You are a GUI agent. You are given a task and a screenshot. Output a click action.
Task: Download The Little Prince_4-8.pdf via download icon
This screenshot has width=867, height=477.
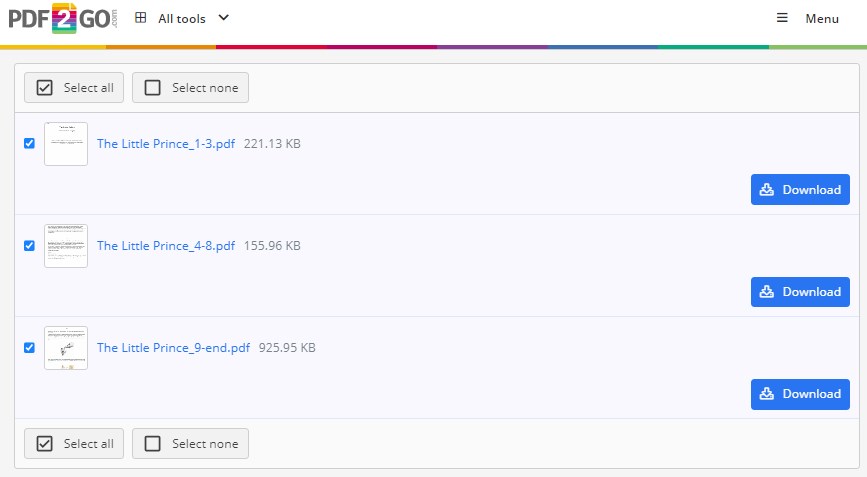click(767, 292)
